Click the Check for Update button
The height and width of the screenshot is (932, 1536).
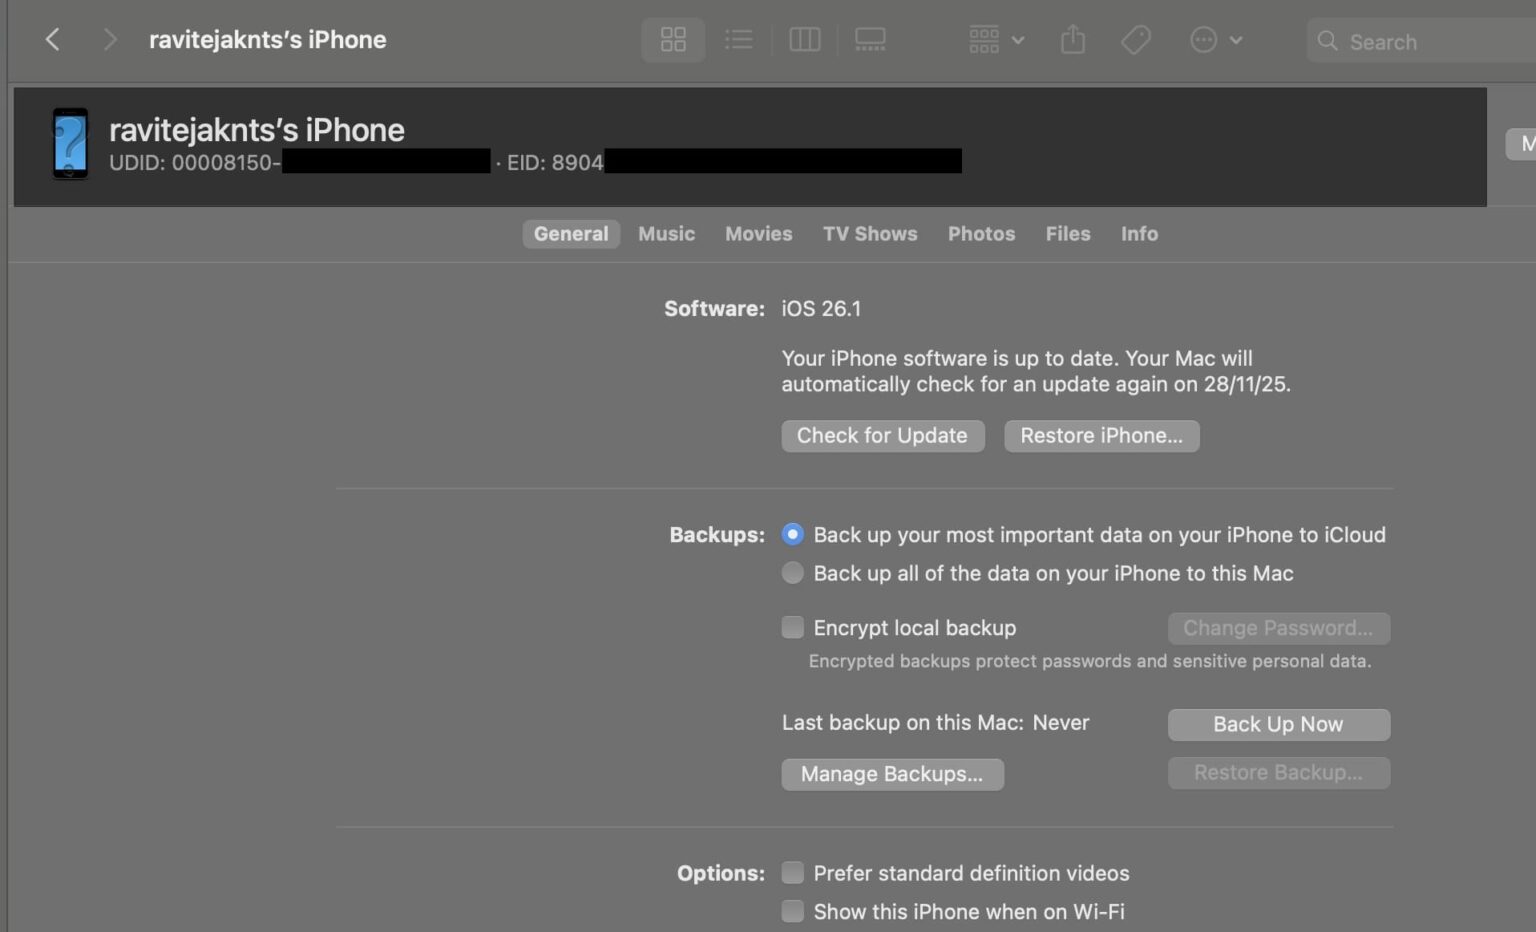(x=882, y=435)
